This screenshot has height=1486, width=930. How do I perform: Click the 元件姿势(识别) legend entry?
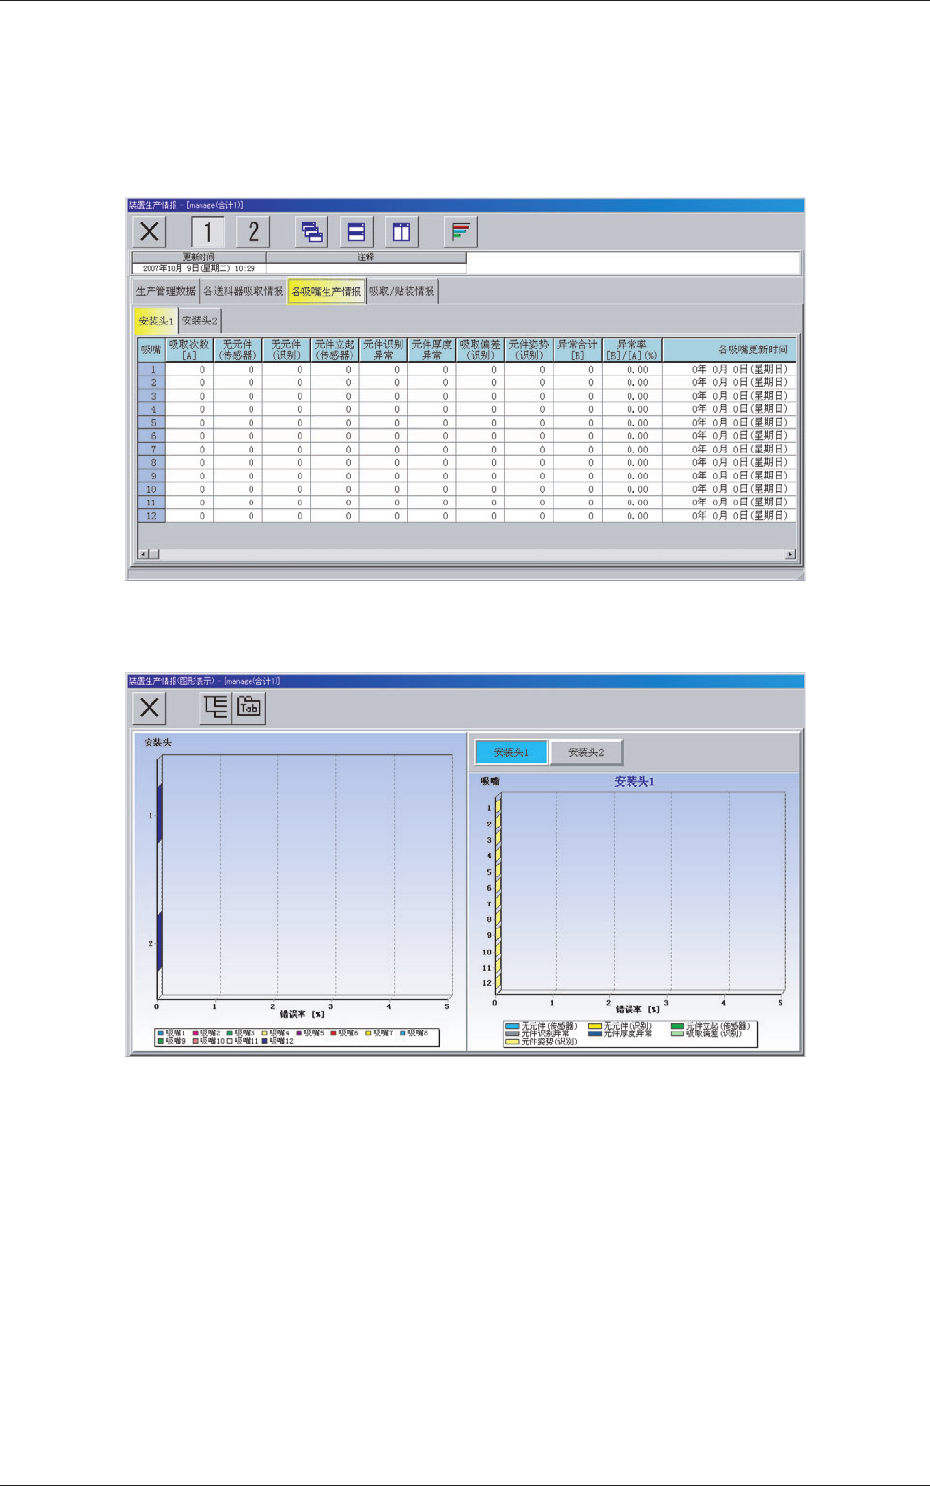click(541, 1042)
